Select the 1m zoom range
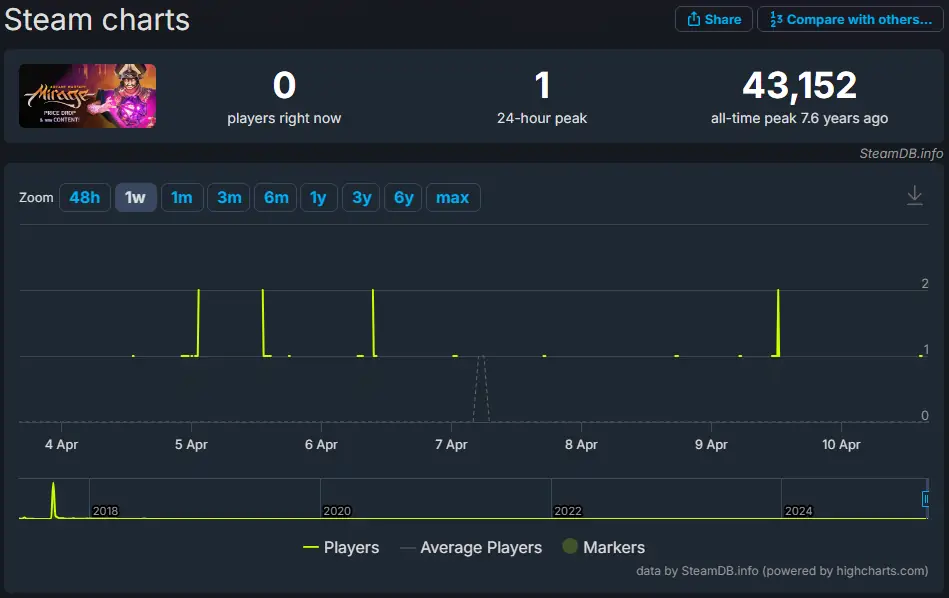The height and width of the screenshot is (598, 949). [x=182, y=197]
